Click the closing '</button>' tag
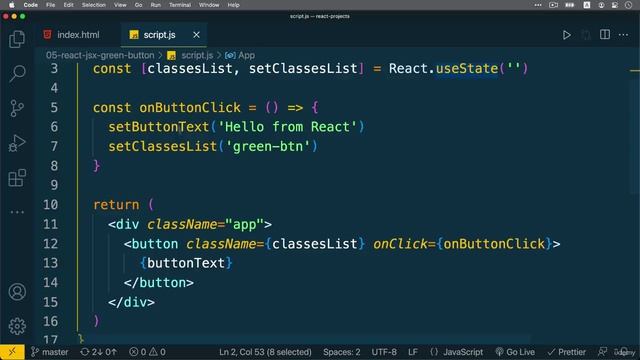640x360 pixels. point(159,283)
